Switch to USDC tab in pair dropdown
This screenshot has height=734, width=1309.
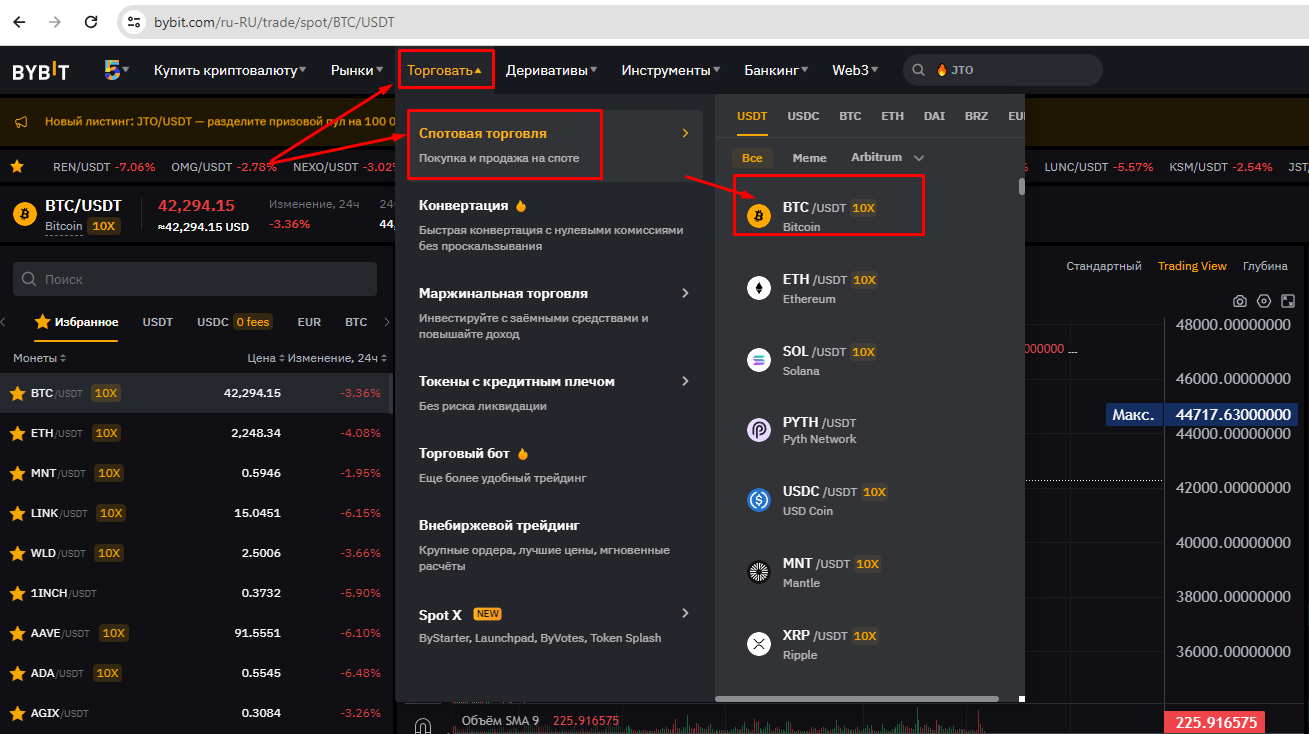[803, 116]
